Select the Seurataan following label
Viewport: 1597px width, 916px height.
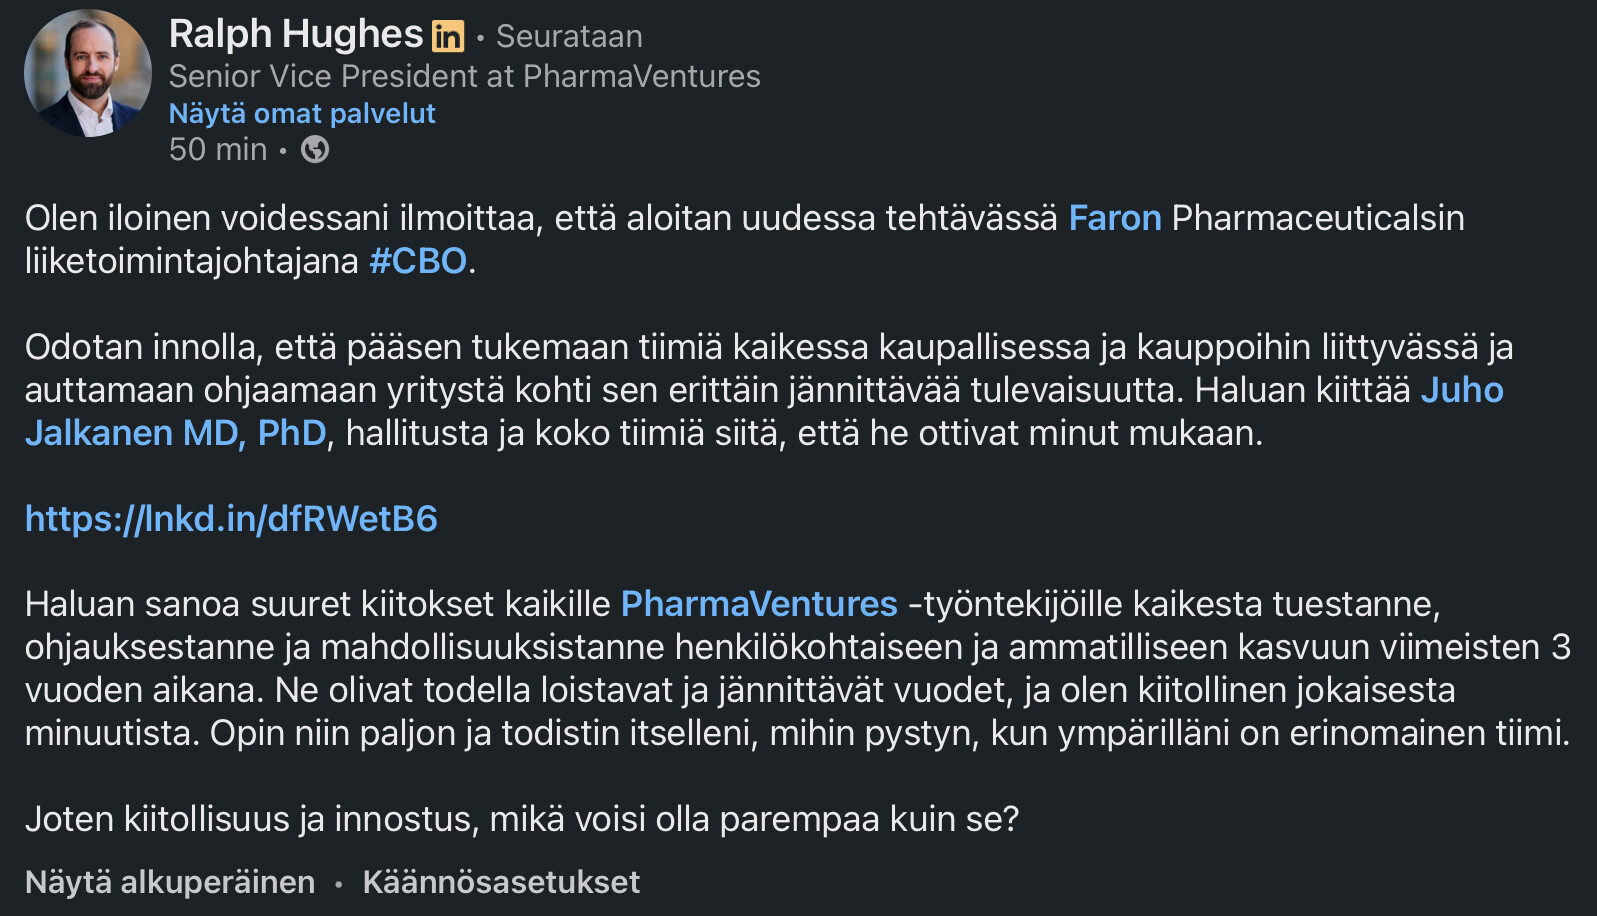569,37
